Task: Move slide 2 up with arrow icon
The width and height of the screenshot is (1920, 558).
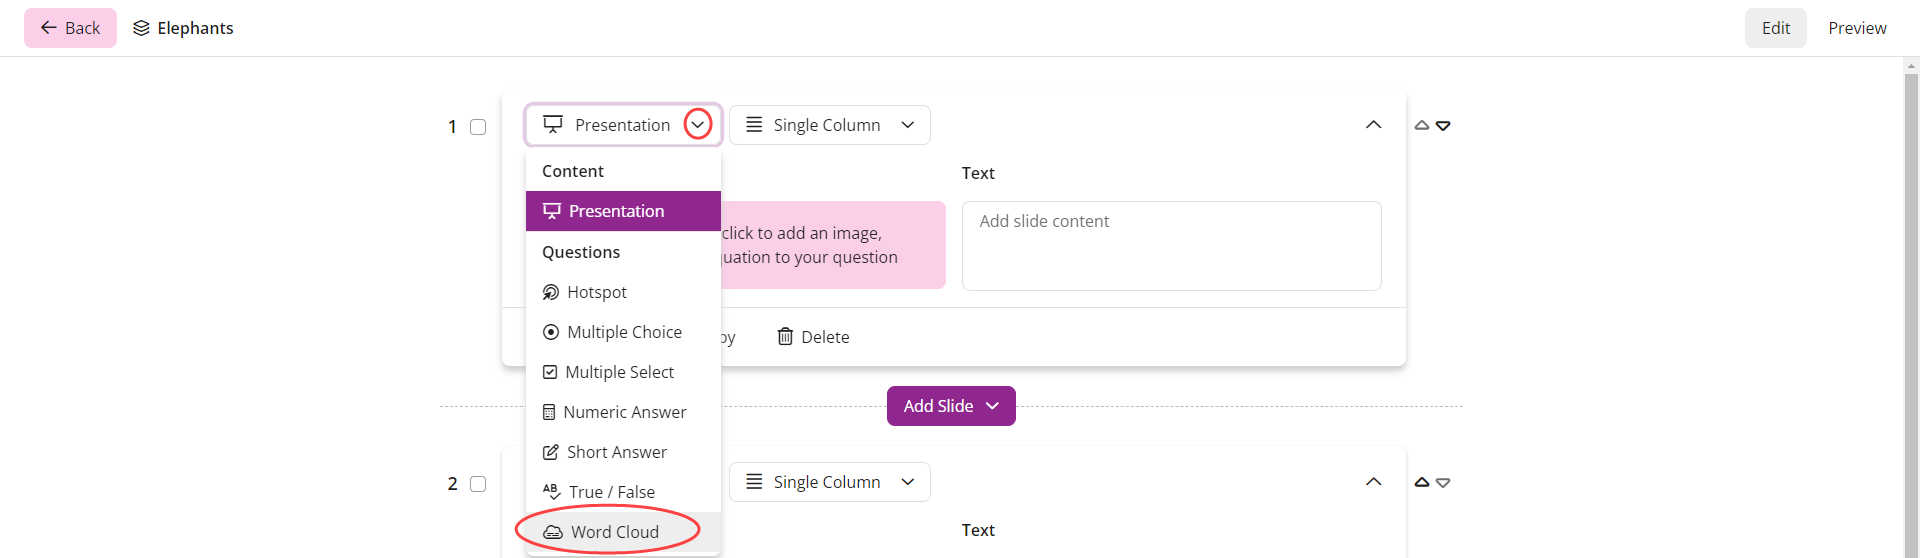Action: point(1422,483)
